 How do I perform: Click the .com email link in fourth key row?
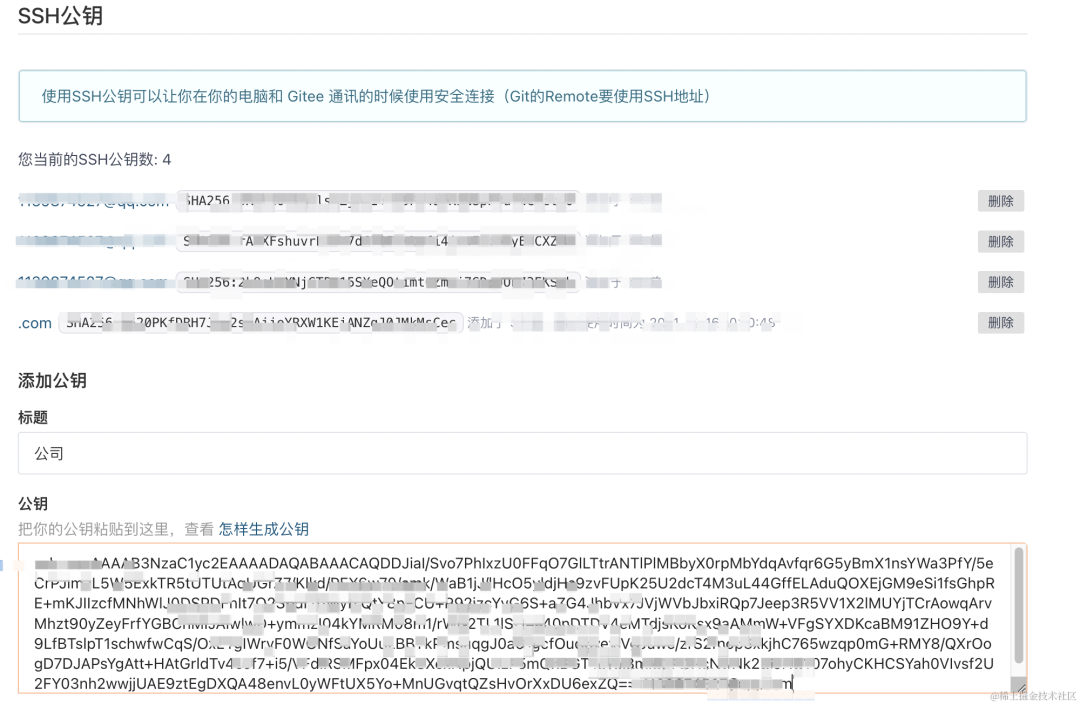point(35,323)
